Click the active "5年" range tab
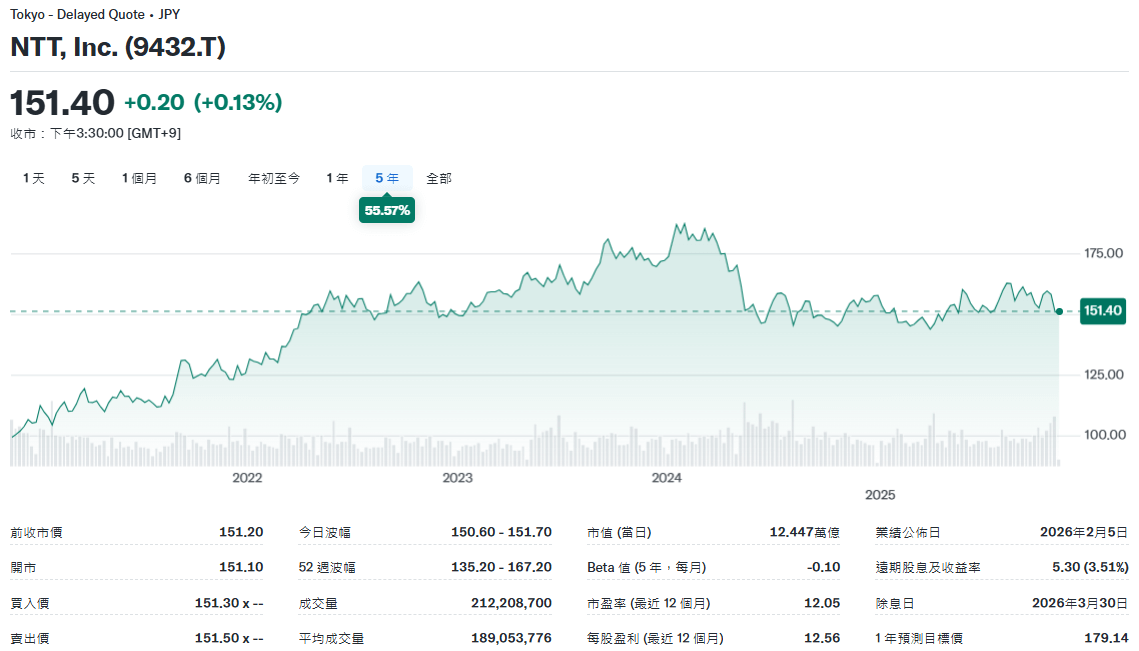 click(386, 177)
